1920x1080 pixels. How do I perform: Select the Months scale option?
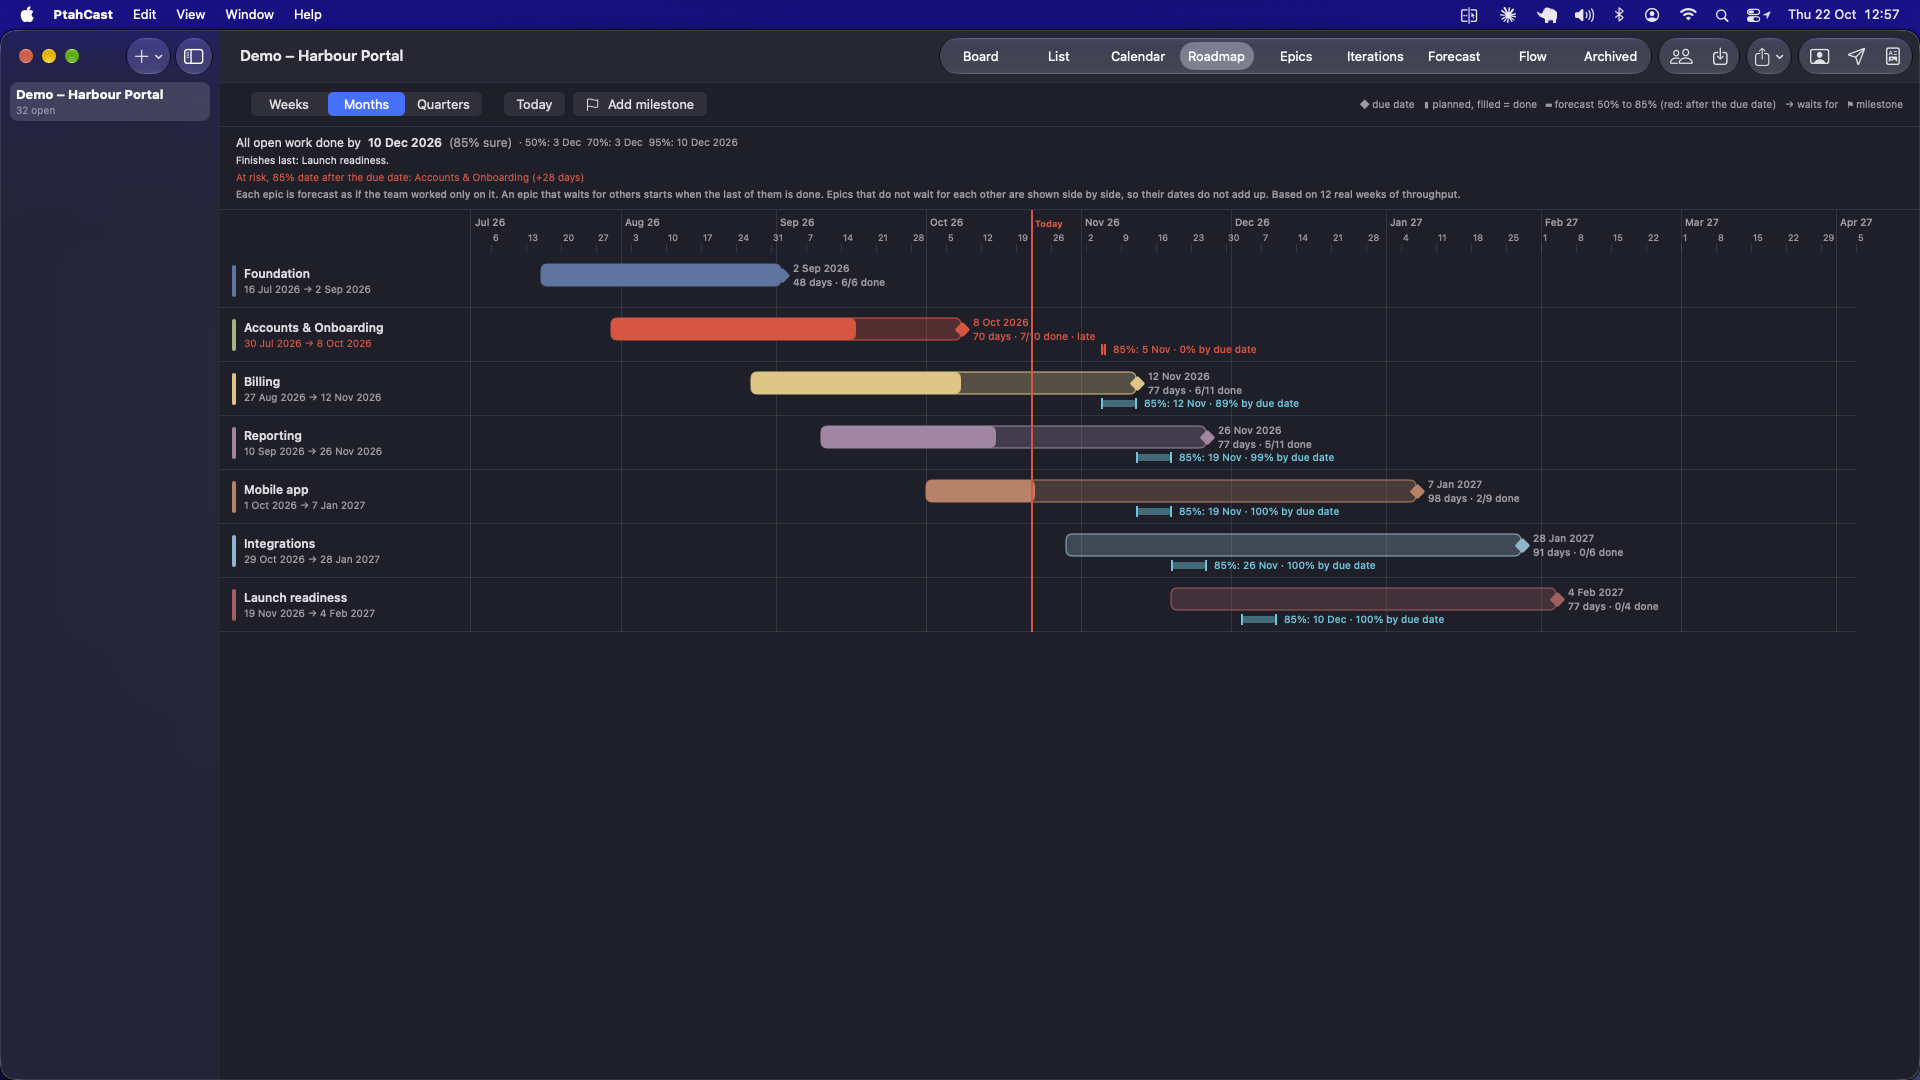366,105
